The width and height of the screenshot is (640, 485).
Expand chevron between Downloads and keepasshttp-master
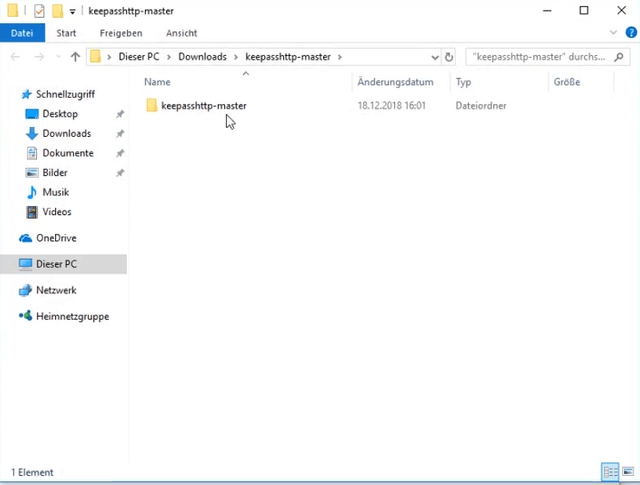236,57
